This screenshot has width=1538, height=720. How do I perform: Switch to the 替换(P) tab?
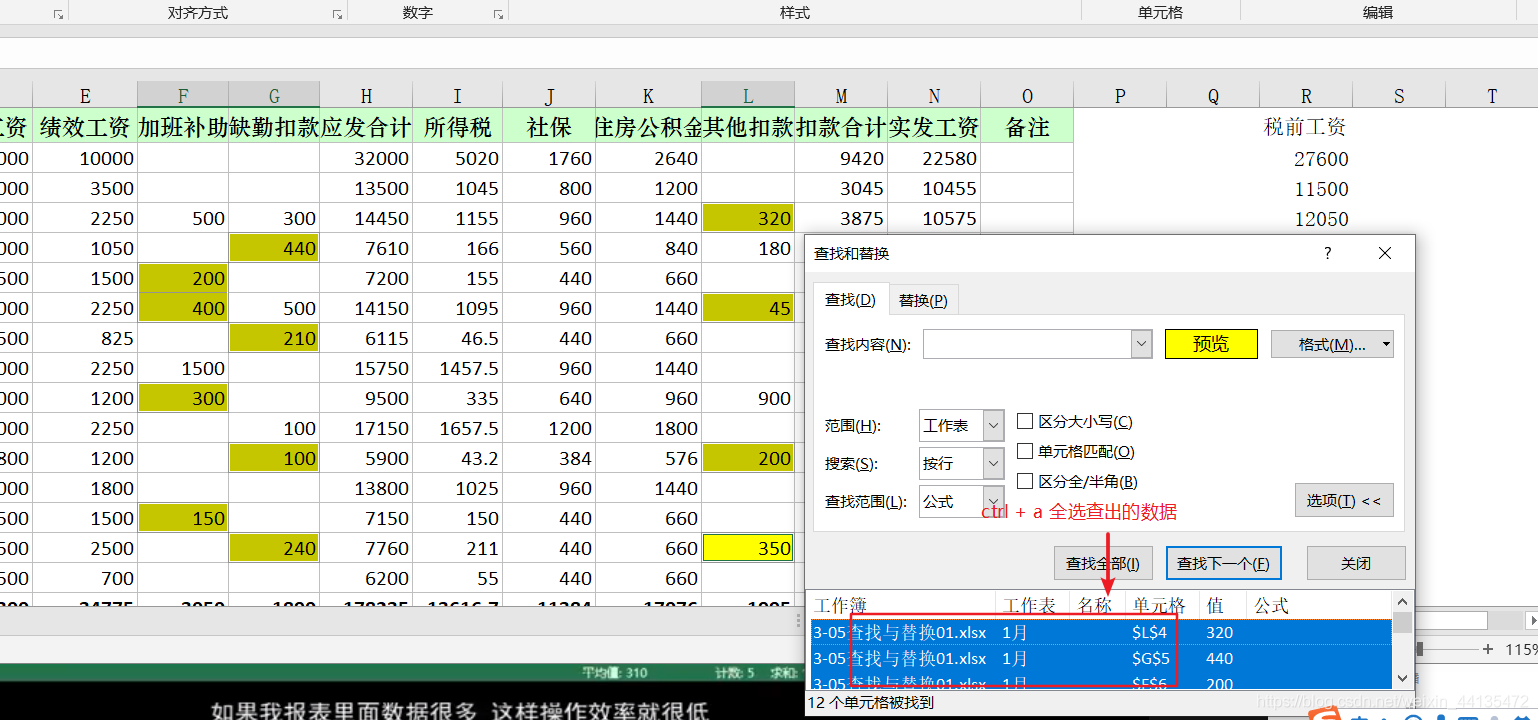point(923,300)
